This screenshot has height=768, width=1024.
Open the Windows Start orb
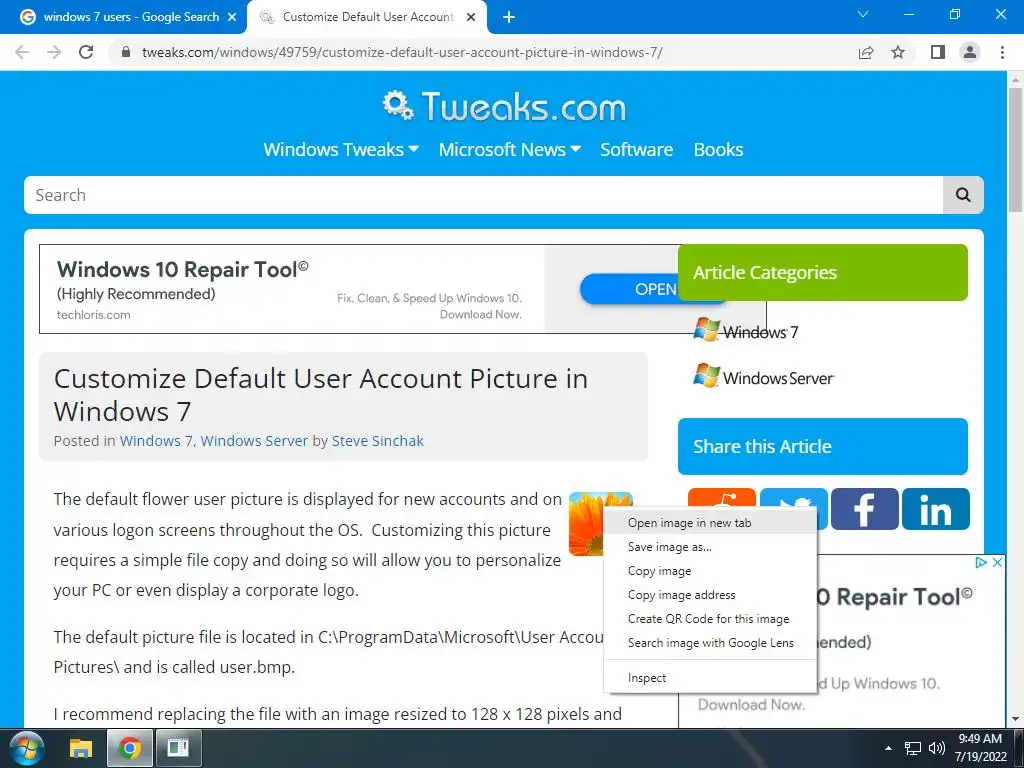26,748
